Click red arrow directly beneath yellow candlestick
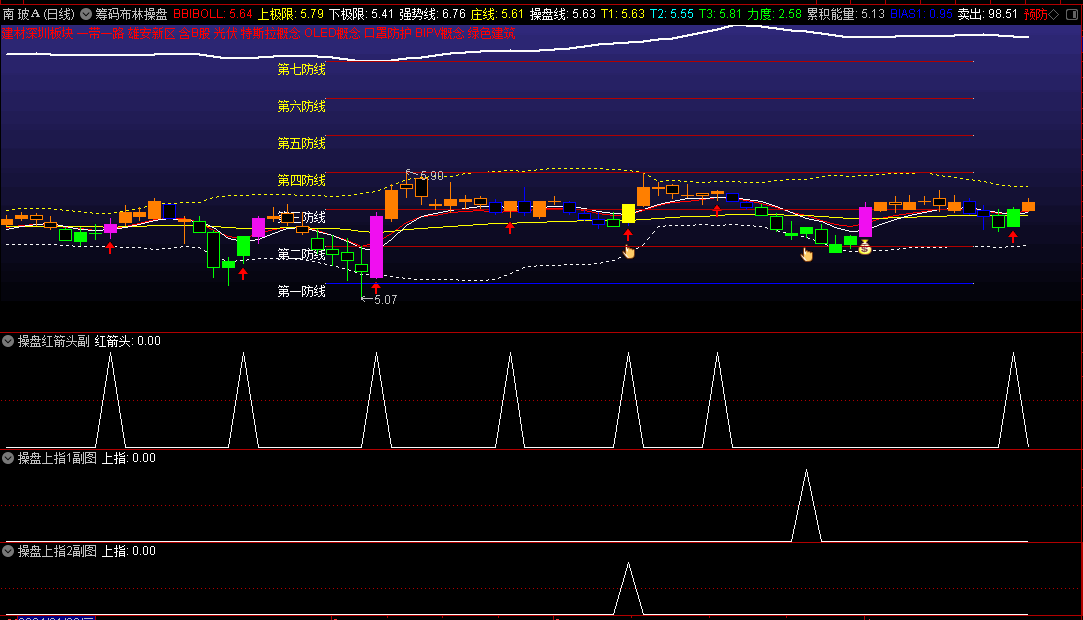The height and width of the screenshot is (620, 1083). tap(628, 235)
